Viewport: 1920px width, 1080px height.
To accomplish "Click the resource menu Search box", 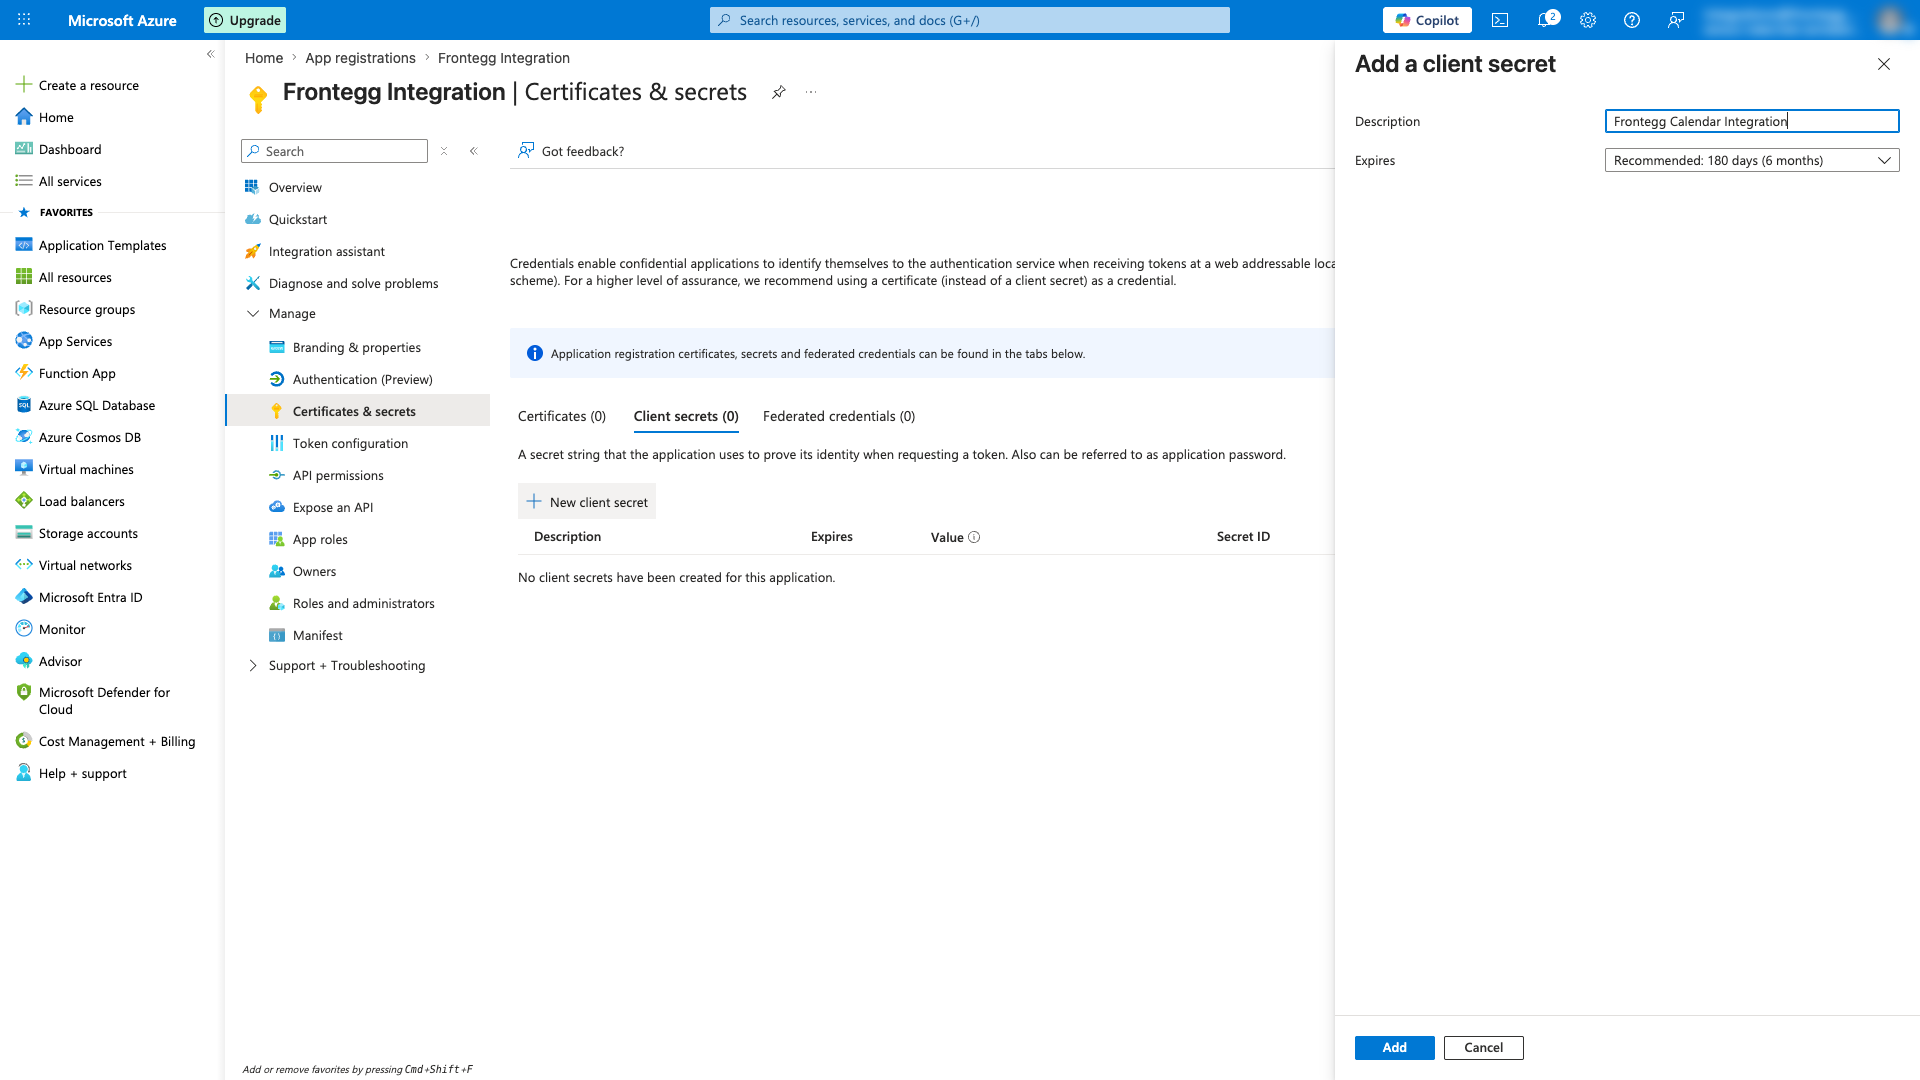I will (334, 151).
